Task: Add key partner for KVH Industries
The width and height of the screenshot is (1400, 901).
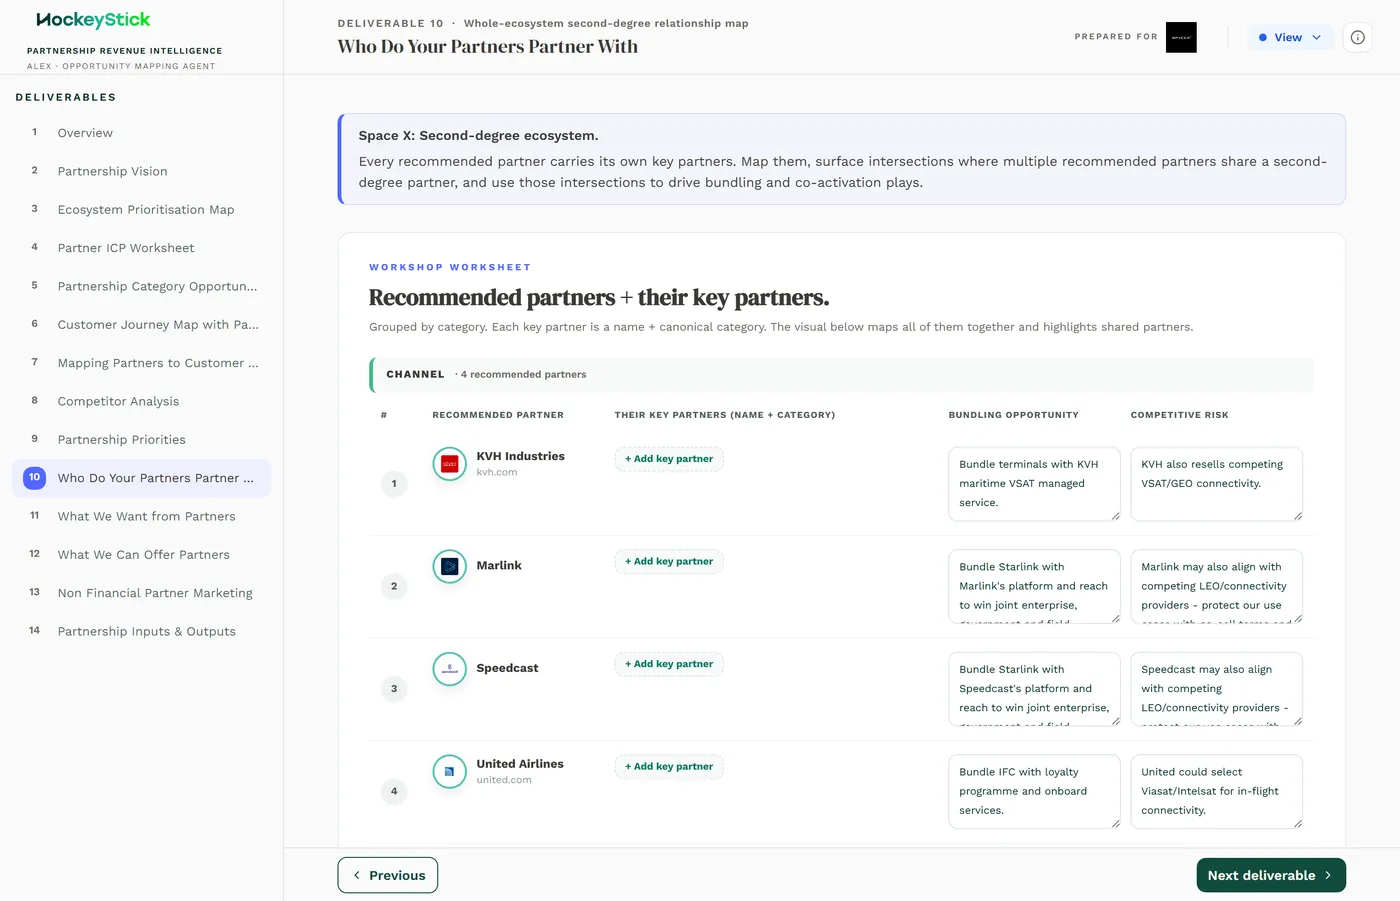Action: point(669,459)
